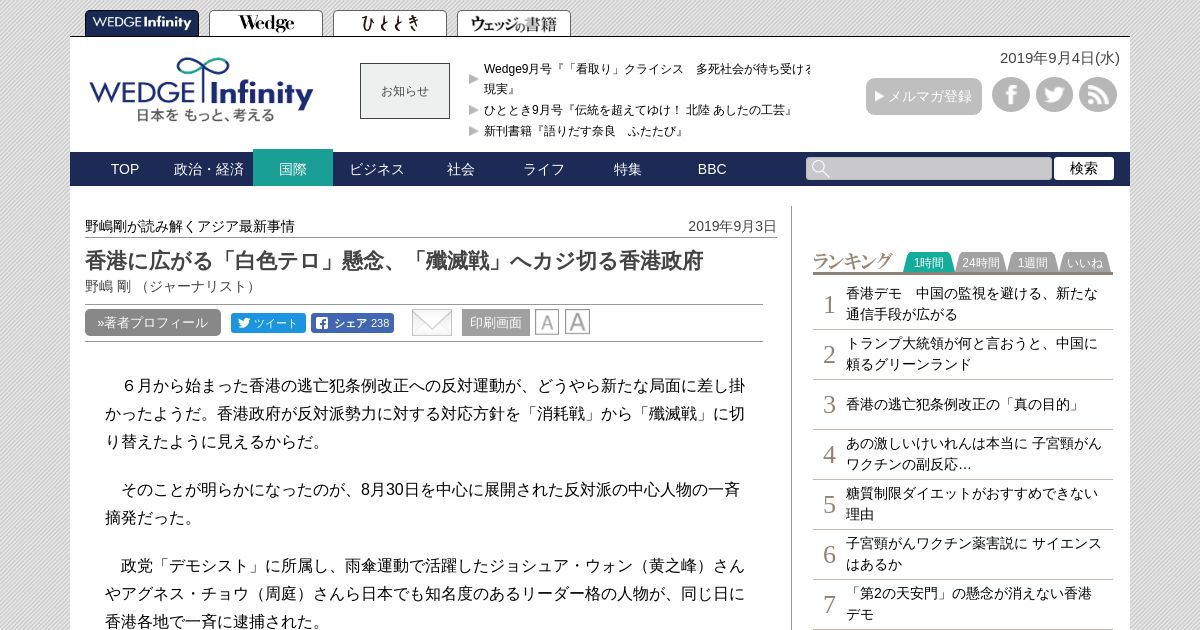Click the ランキング heading
This screenshot has height=630, width=1200.
pyautogui.click(x=852, y=261)
